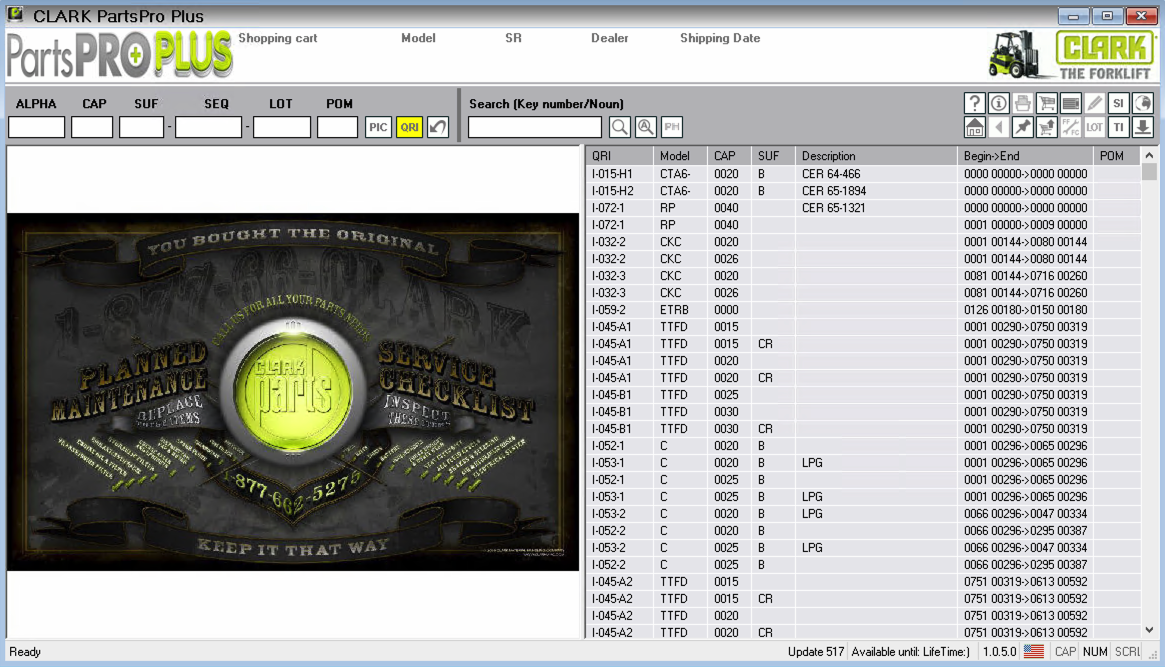Click range 0126 00180->0150 00180
Screen dimensions: 1165x667
click(x=1025, y=310)
